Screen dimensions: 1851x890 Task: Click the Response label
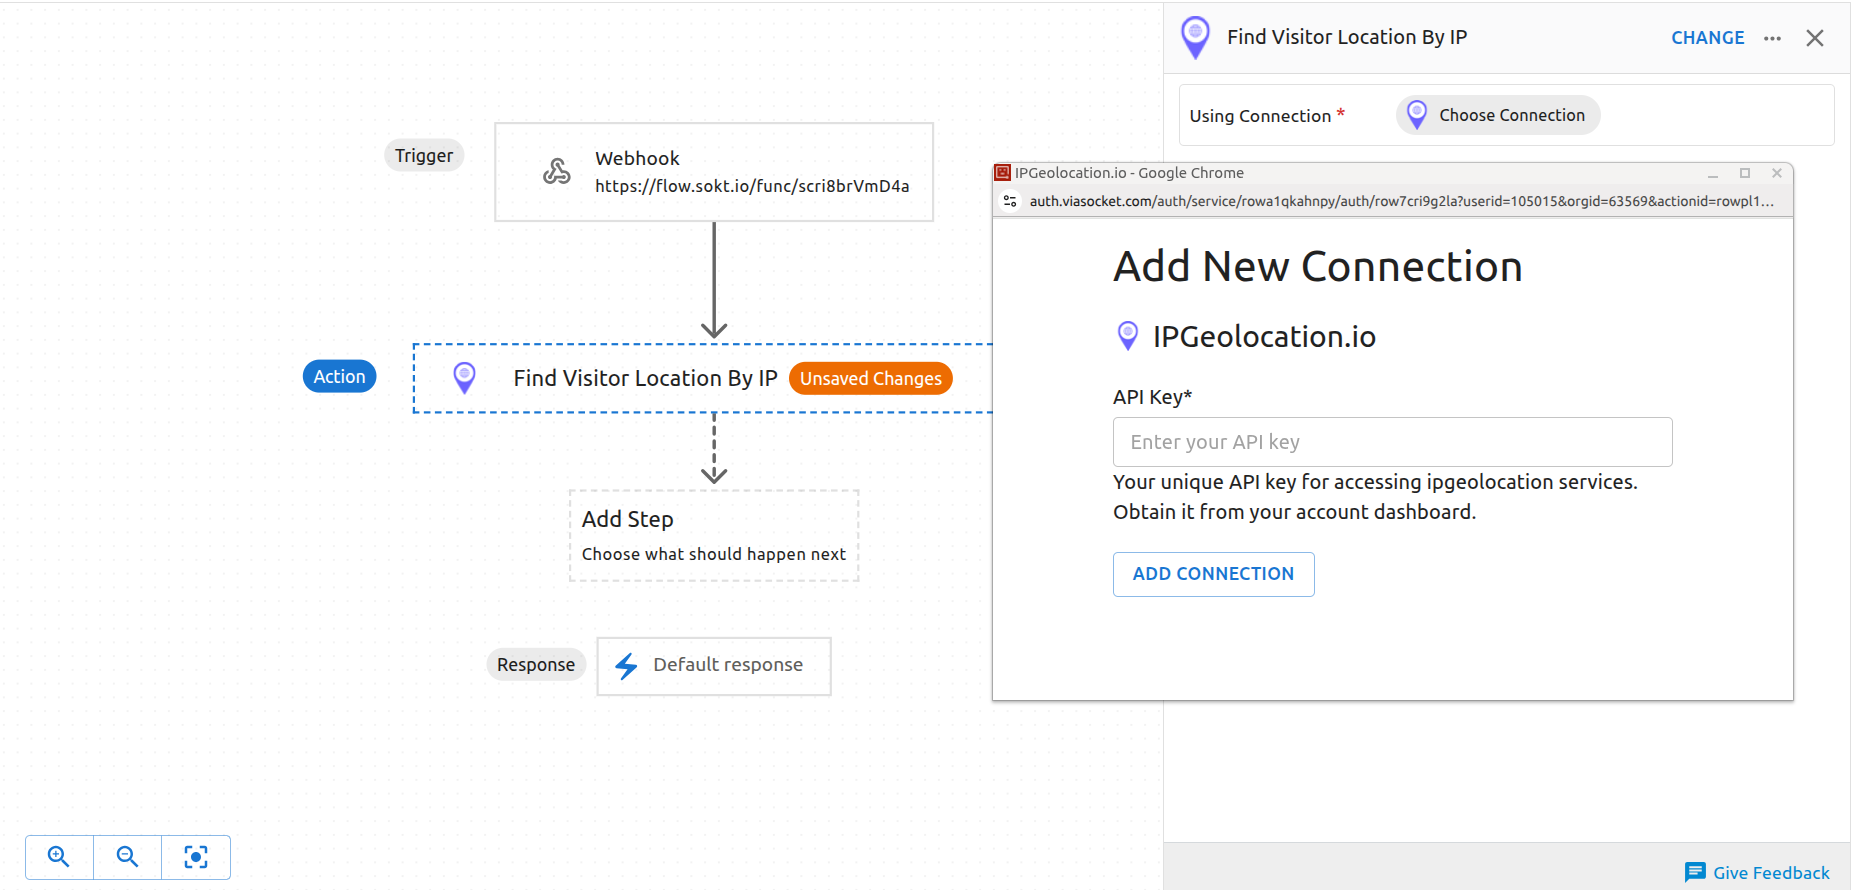[536, 665]
